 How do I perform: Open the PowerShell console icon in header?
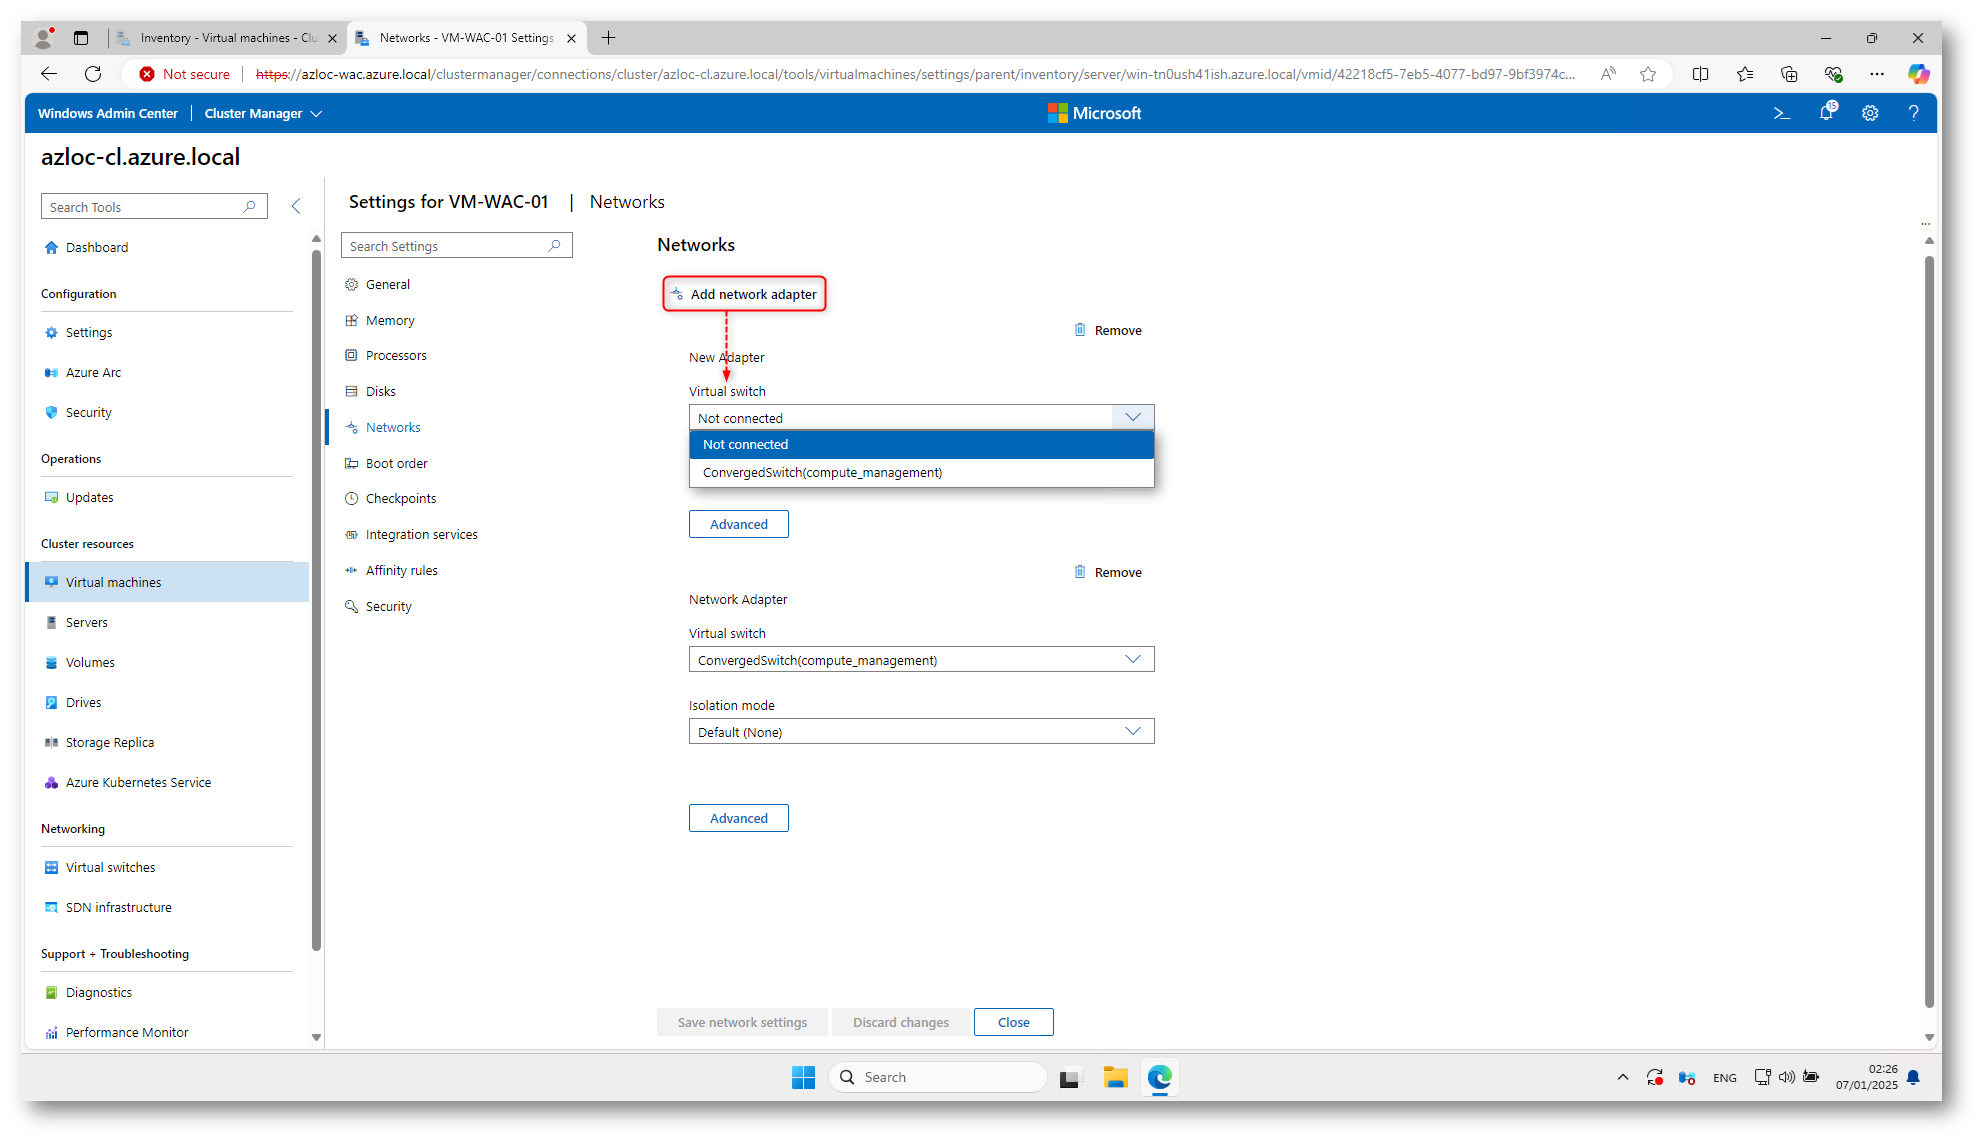pyautogui.click(x=1781, y=114)
